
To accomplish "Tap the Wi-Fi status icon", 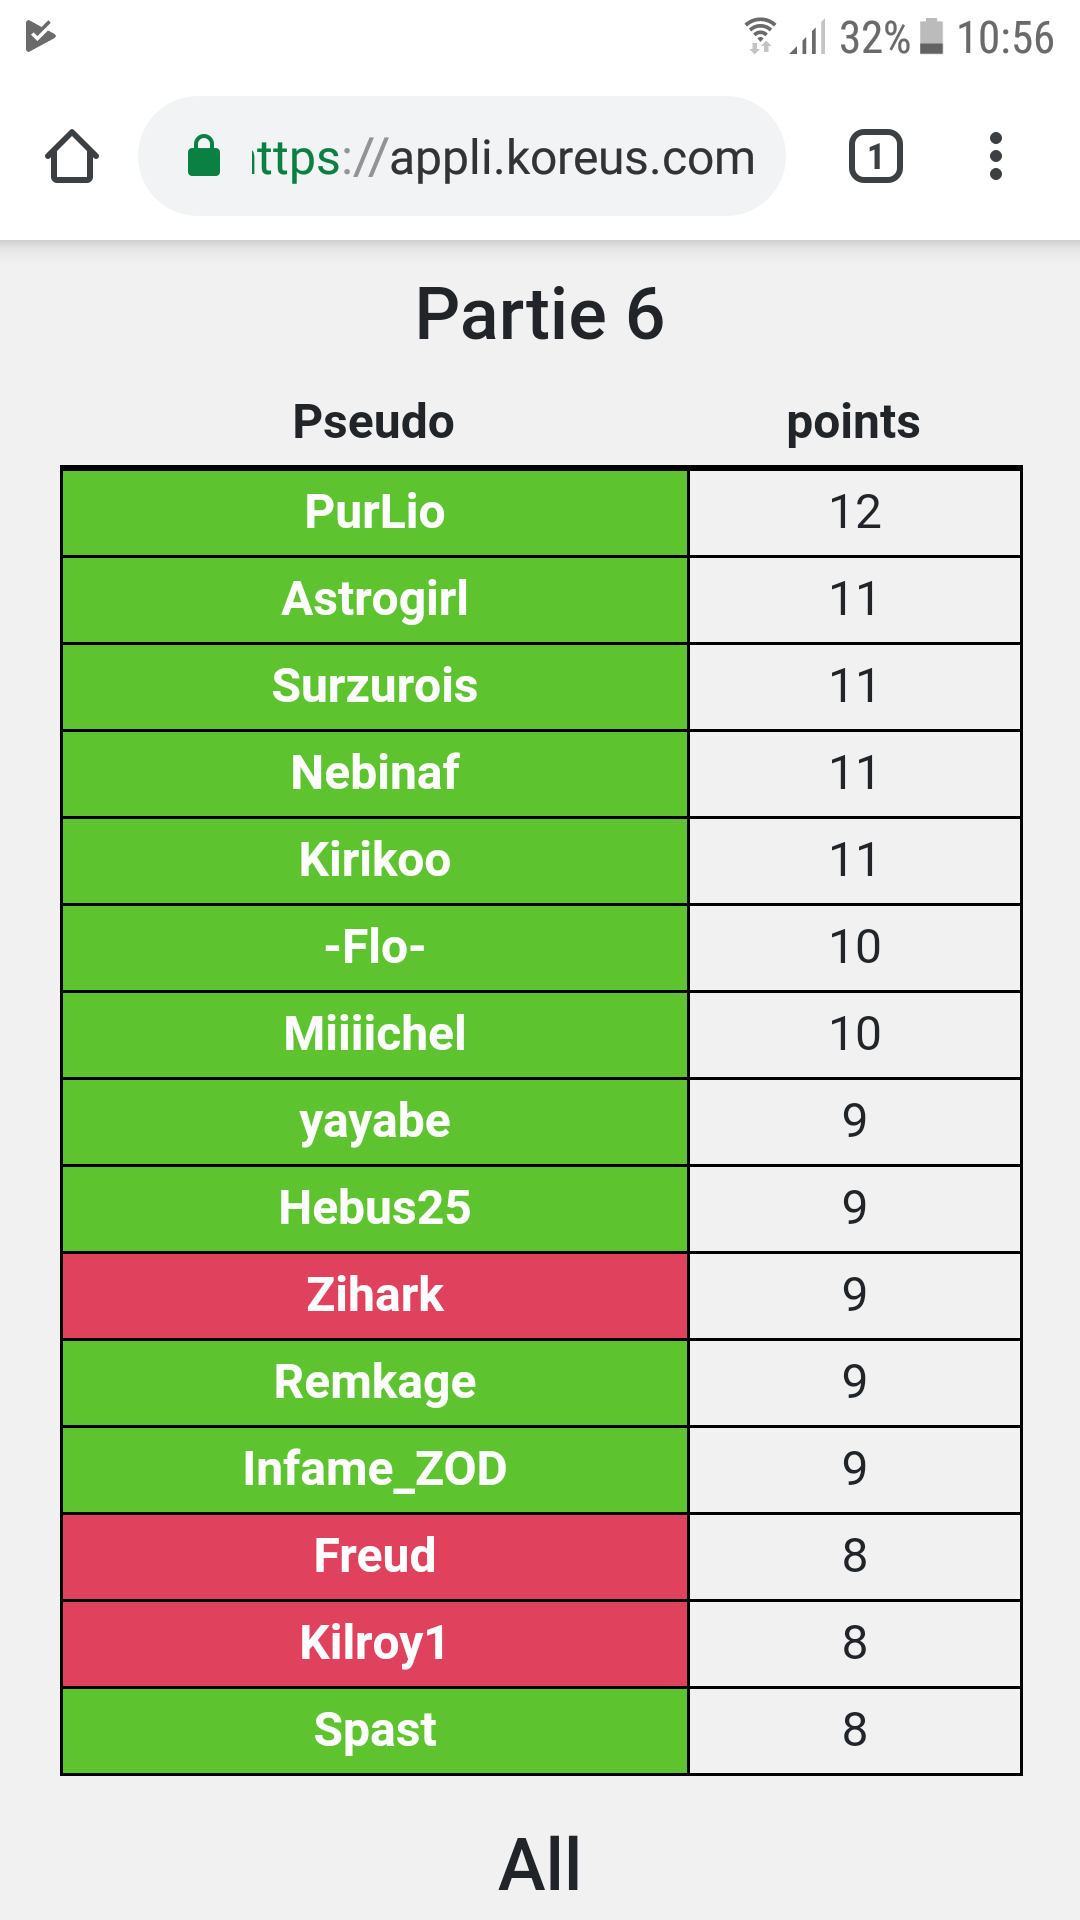I will 760,36.
